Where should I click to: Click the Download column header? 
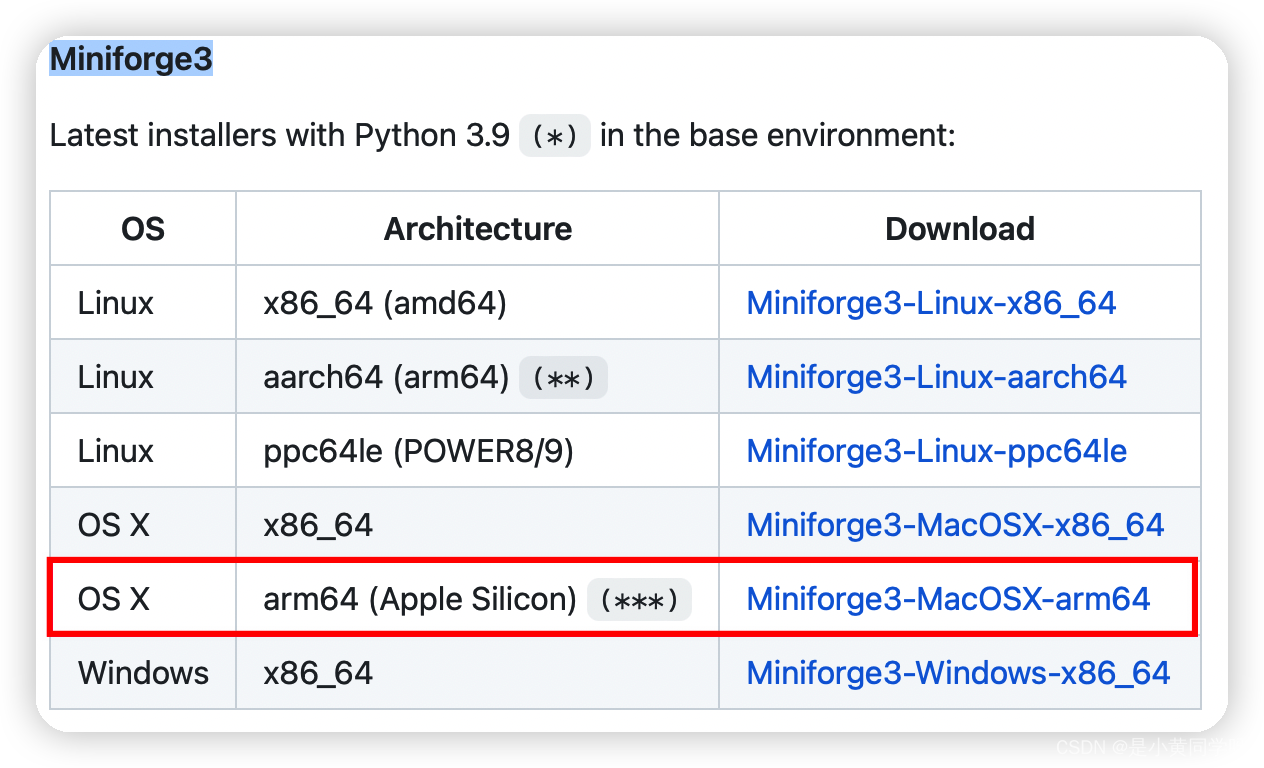(x=960, y=229)
